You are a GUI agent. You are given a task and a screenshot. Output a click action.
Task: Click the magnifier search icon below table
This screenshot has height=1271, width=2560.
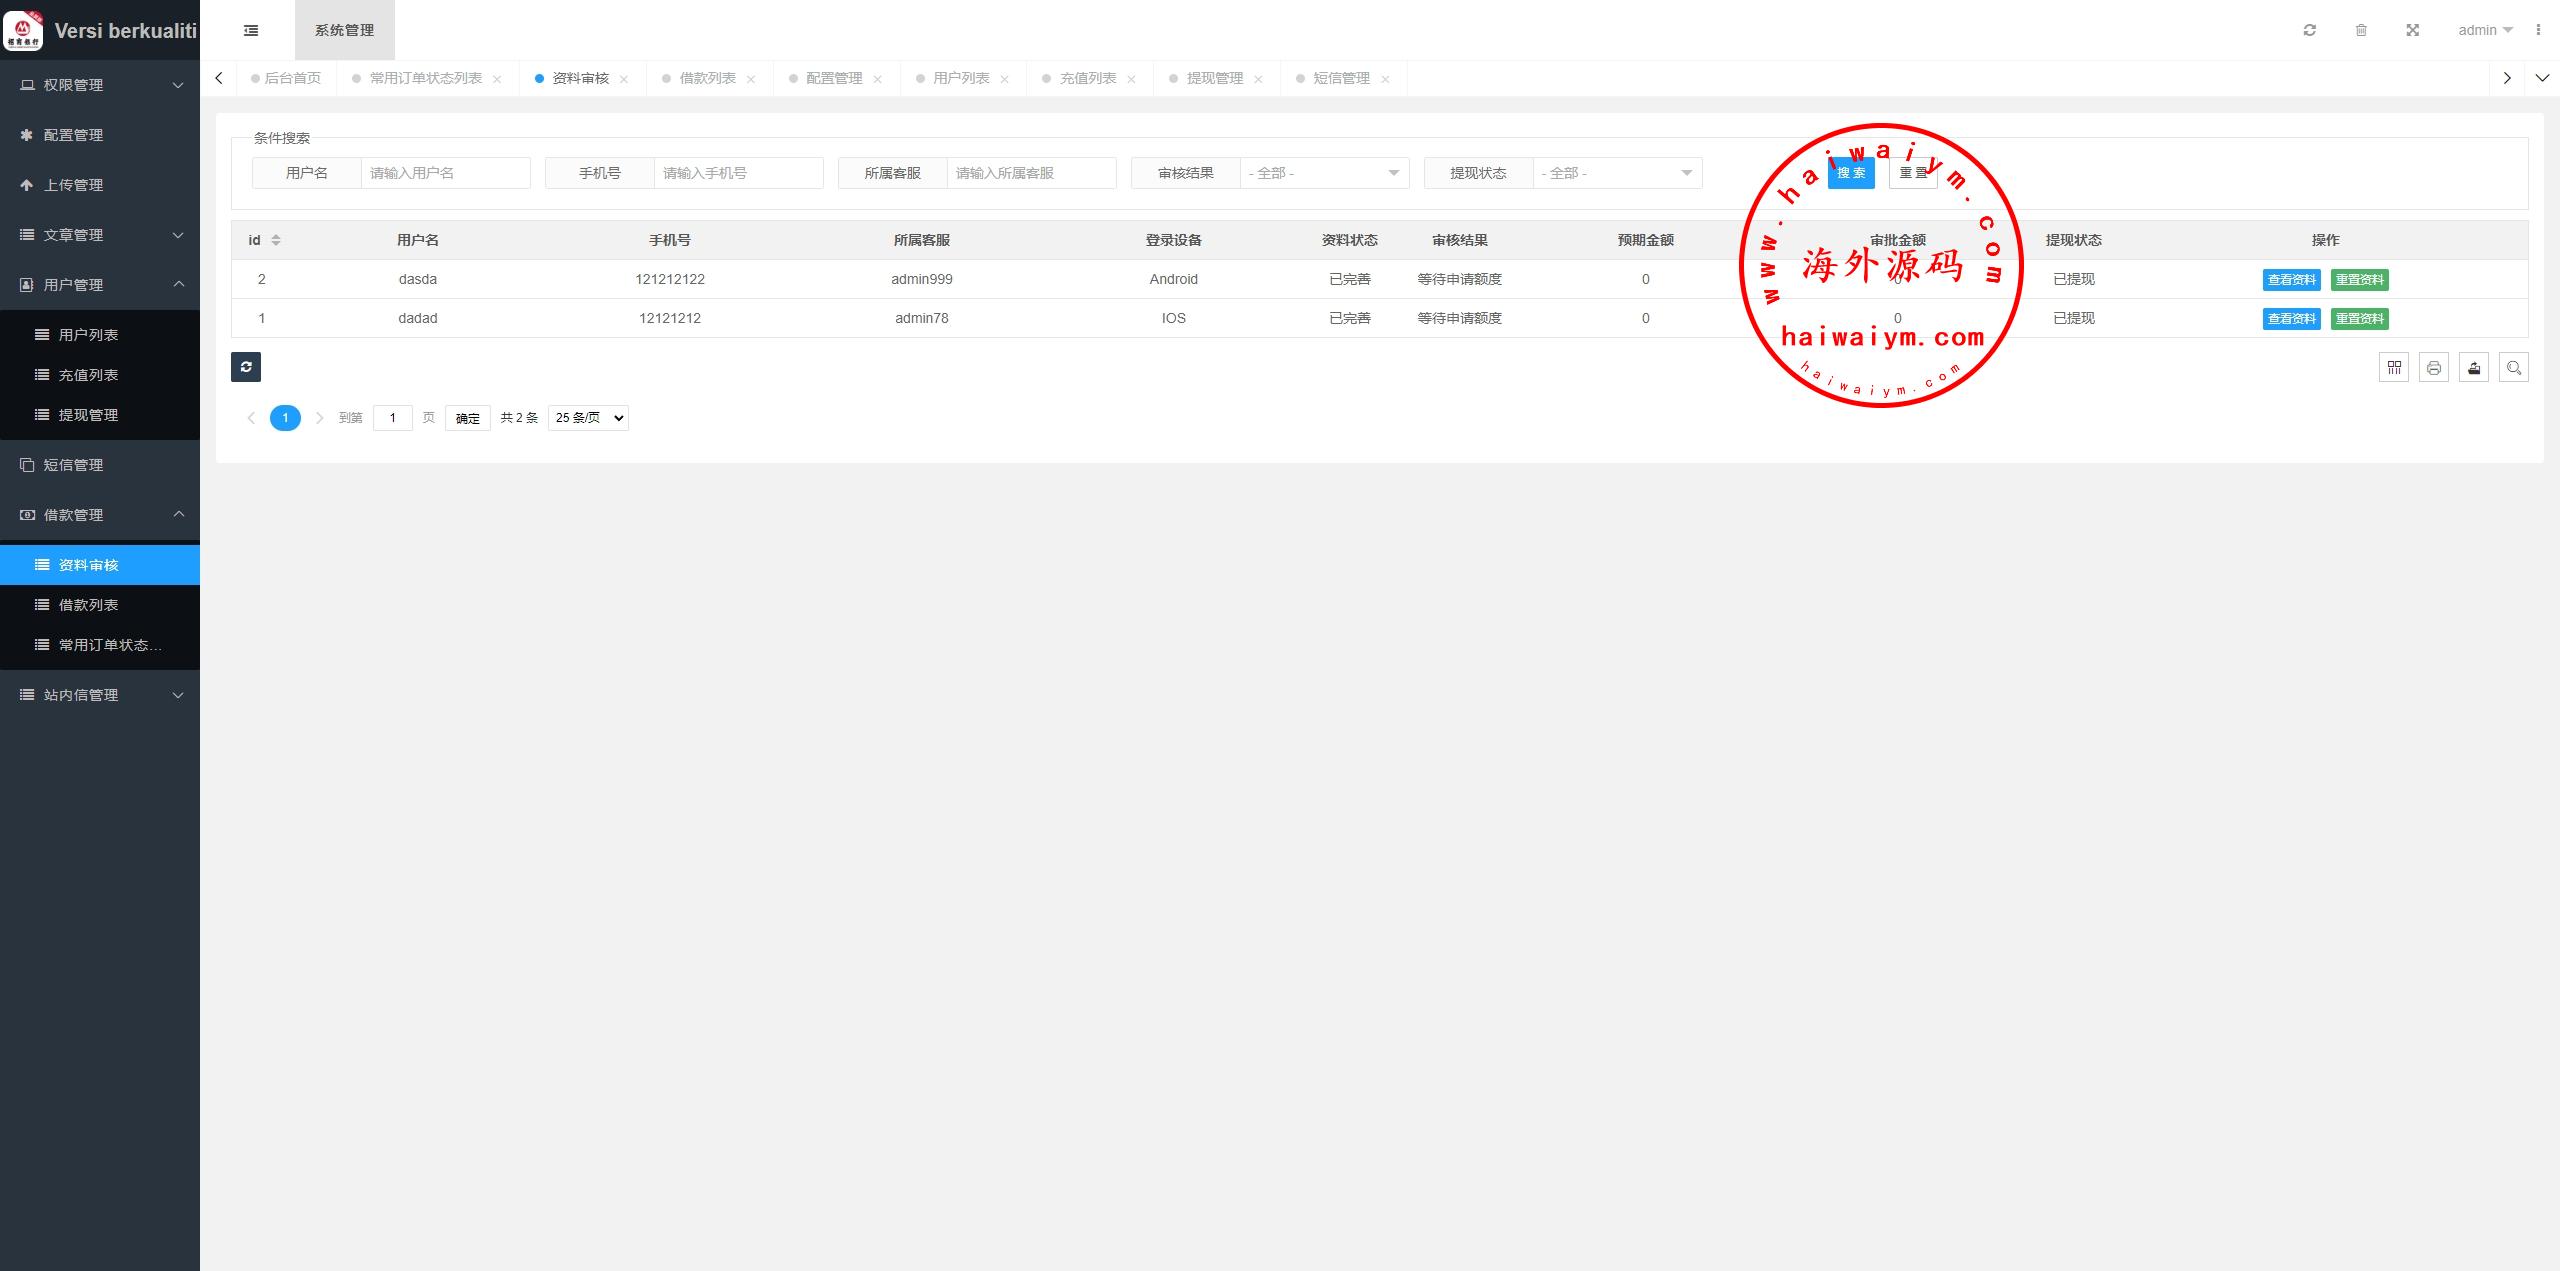2514,368
